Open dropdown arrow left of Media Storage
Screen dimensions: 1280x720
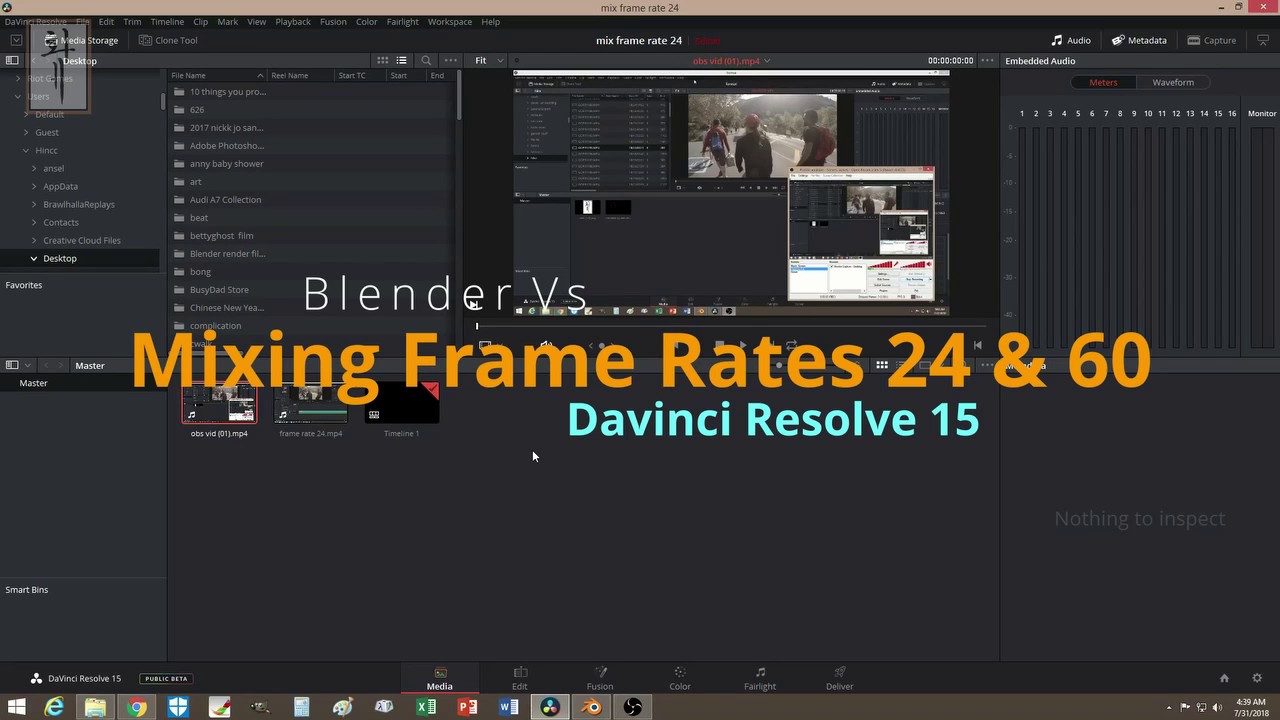[16, 40]
